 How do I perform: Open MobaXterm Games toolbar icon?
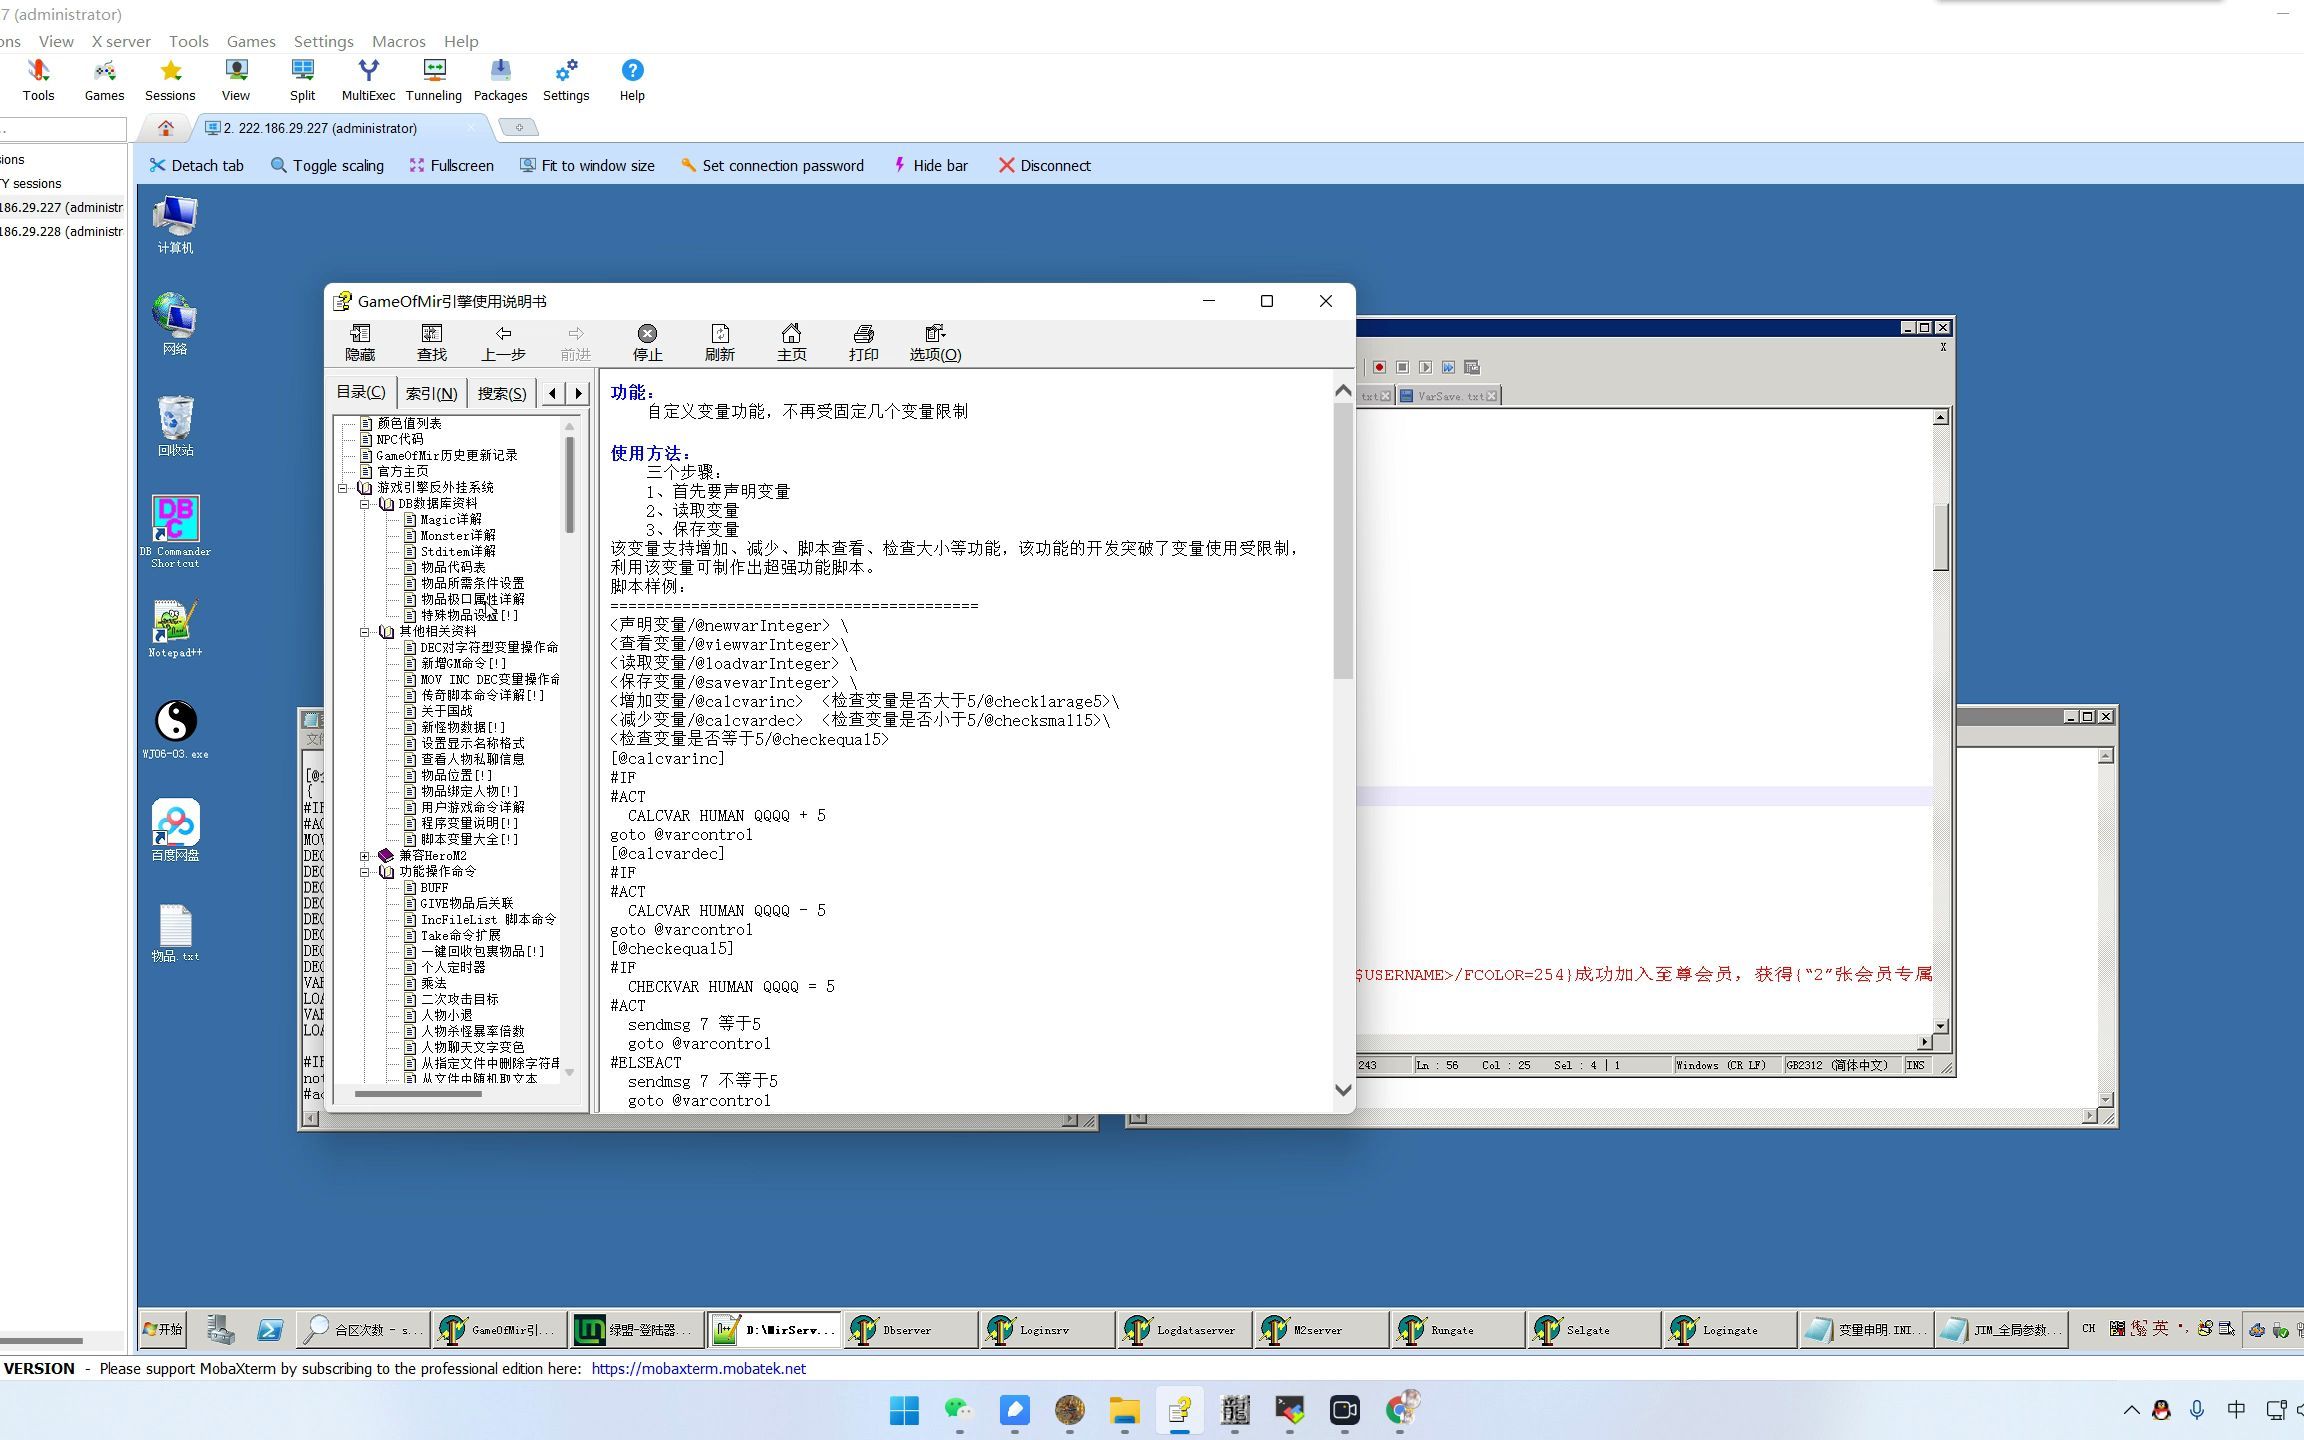104,80
